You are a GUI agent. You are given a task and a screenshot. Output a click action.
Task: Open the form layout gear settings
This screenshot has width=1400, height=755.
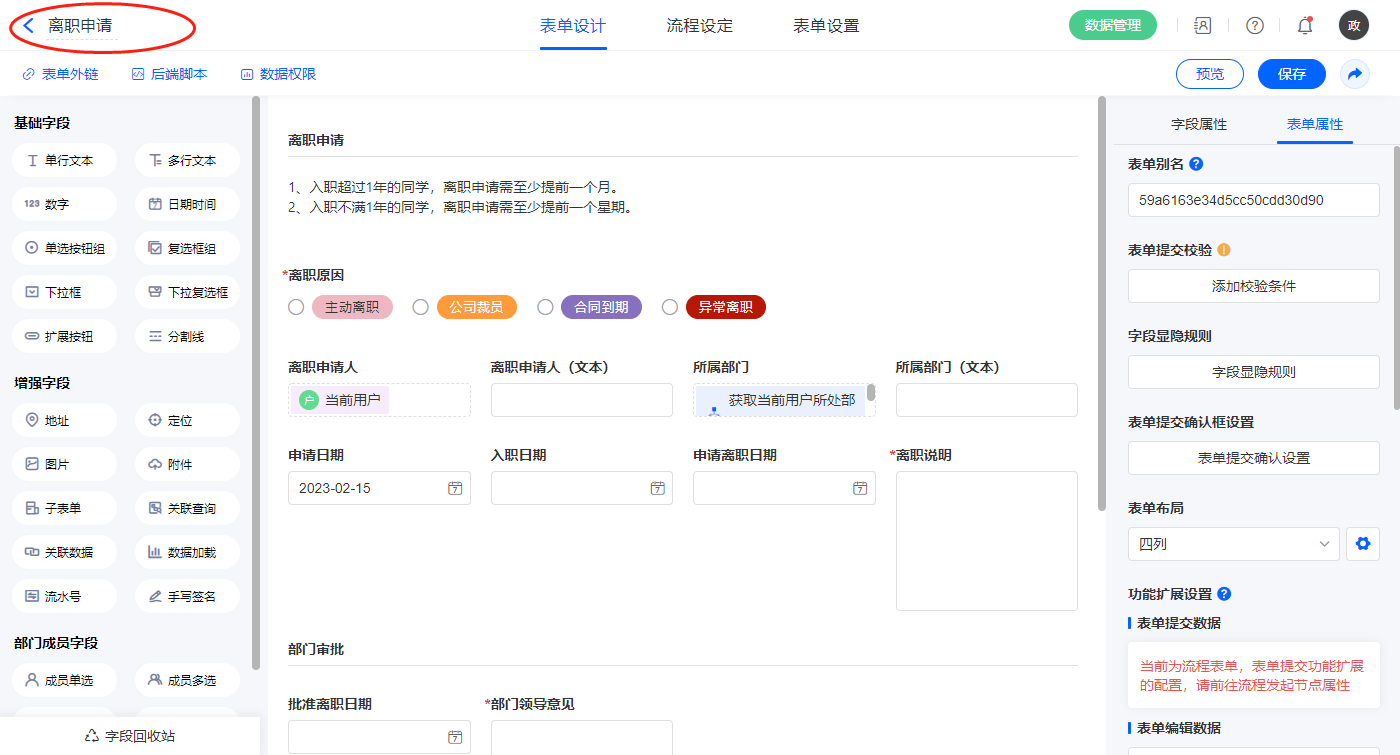(1362, 544)
